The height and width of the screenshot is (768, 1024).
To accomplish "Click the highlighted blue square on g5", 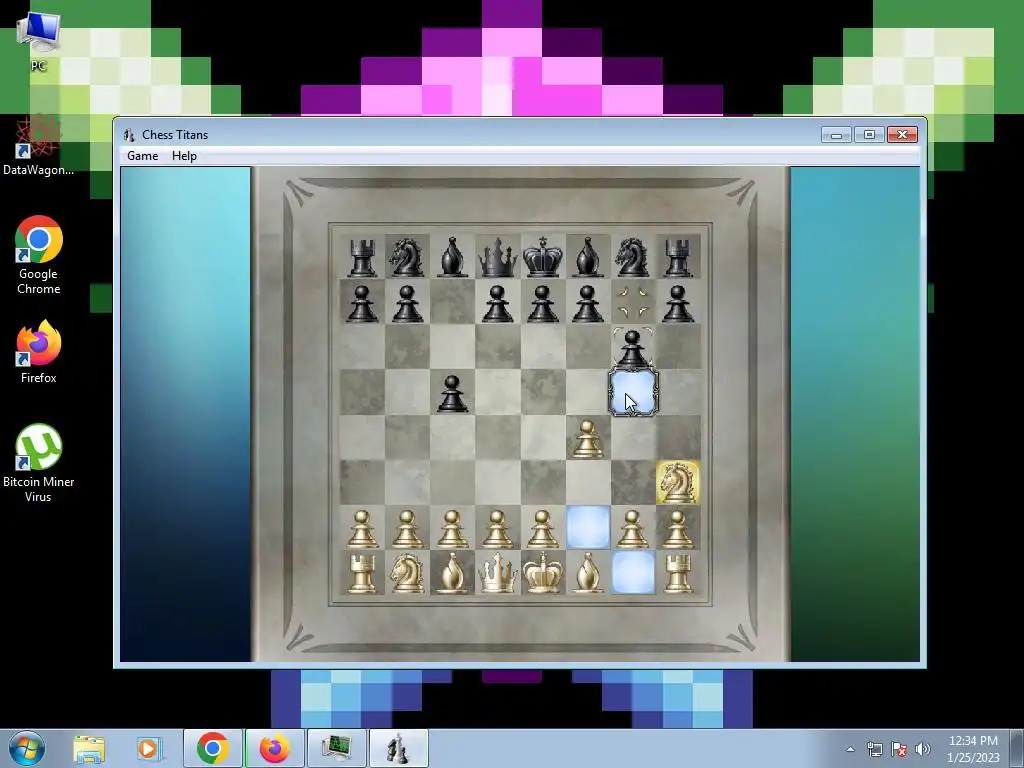I will [x=633, y=392].
